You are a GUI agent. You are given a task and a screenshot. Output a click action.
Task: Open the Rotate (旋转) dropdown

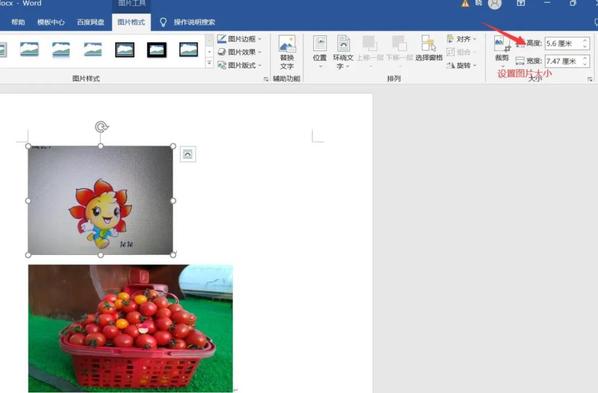(x=462, y=66)
